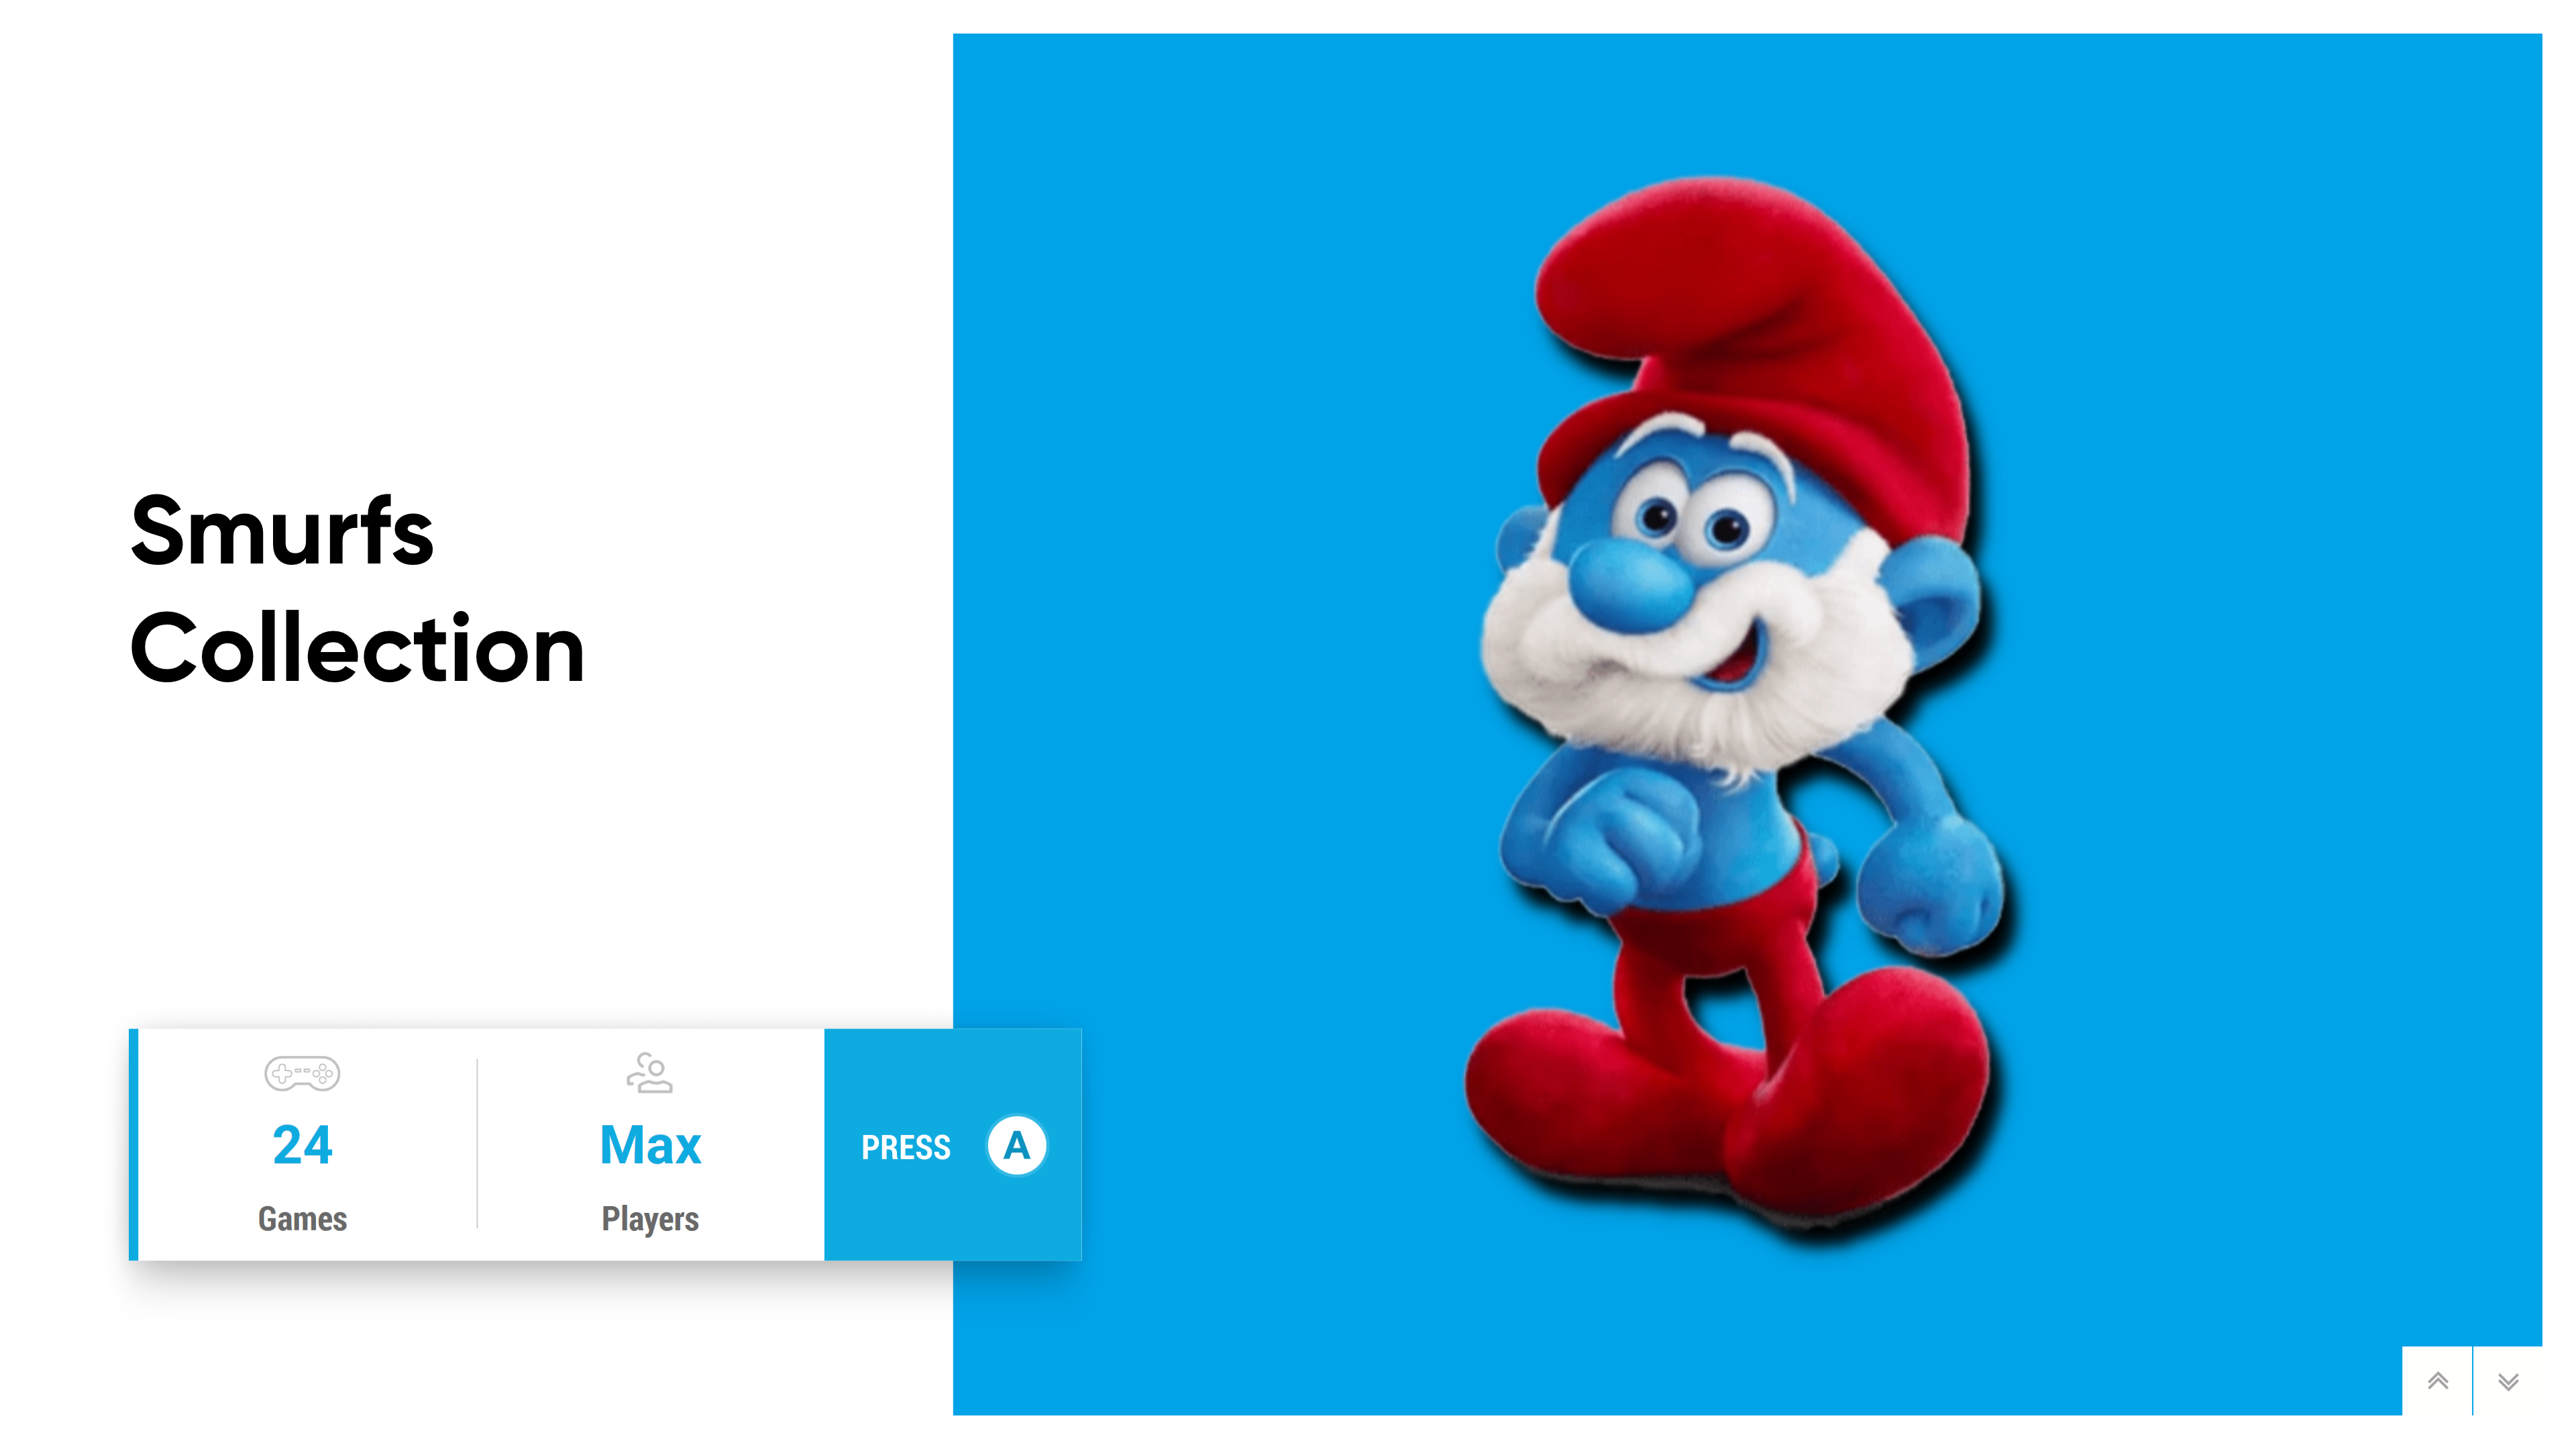The height and width of the screenshot is (1449, 2576).
Task: Click the players icon above Max
Action: 650,1072
